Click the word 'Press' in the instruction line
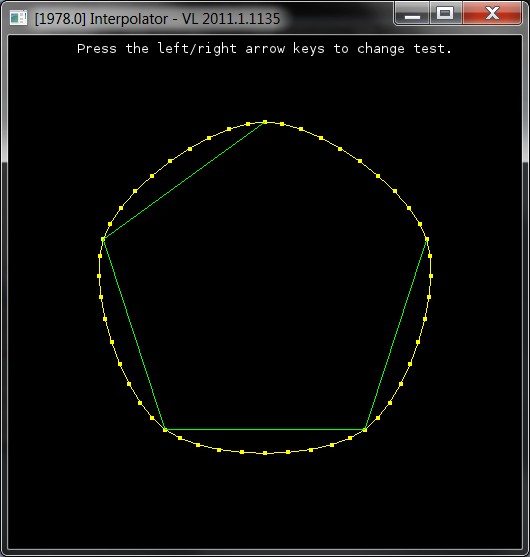The width and height of the screenshot is (530, 557). click(97, 49)
